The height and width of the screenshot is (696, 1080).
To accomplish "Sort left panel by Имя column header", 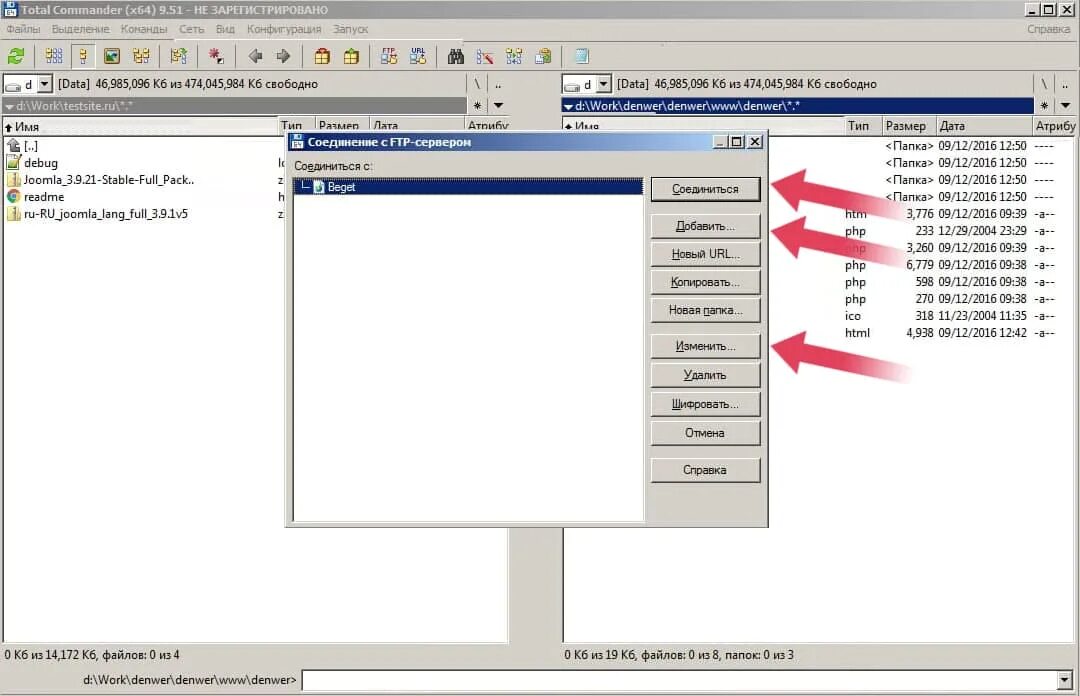I will [140, 126].
